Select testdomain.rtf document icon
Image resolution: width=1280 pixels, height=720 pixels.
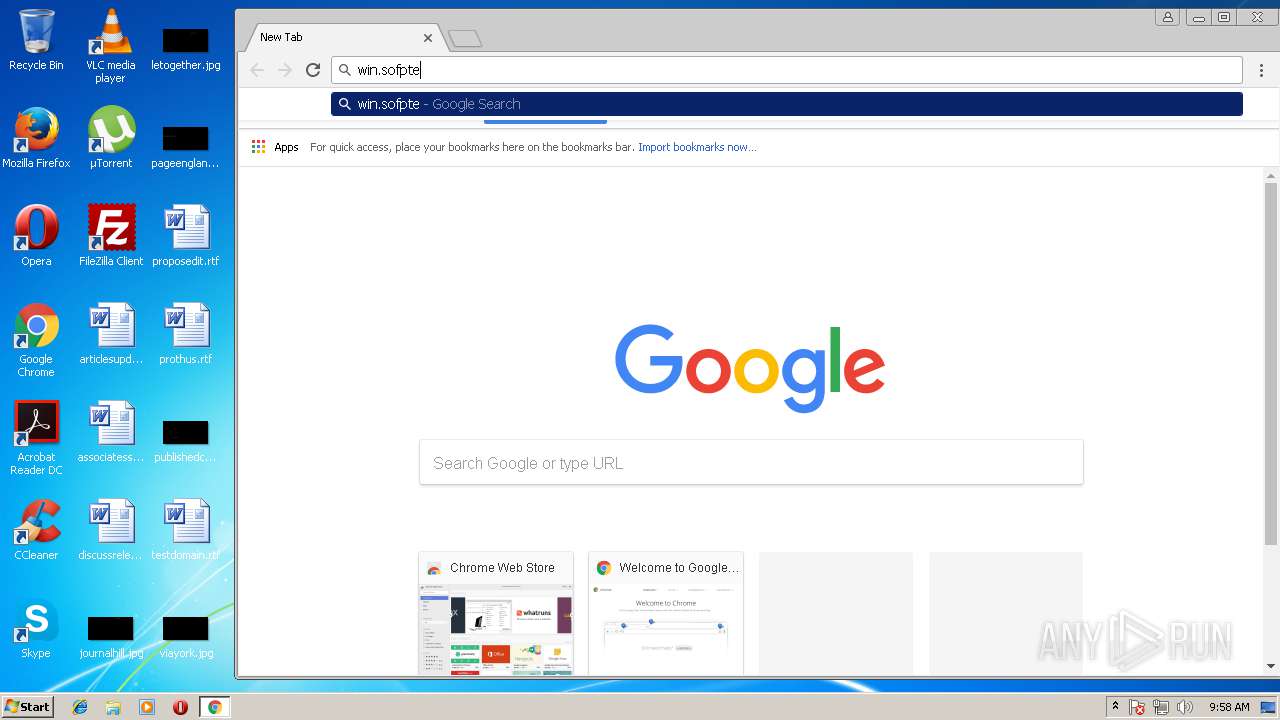tap(185, 530)
